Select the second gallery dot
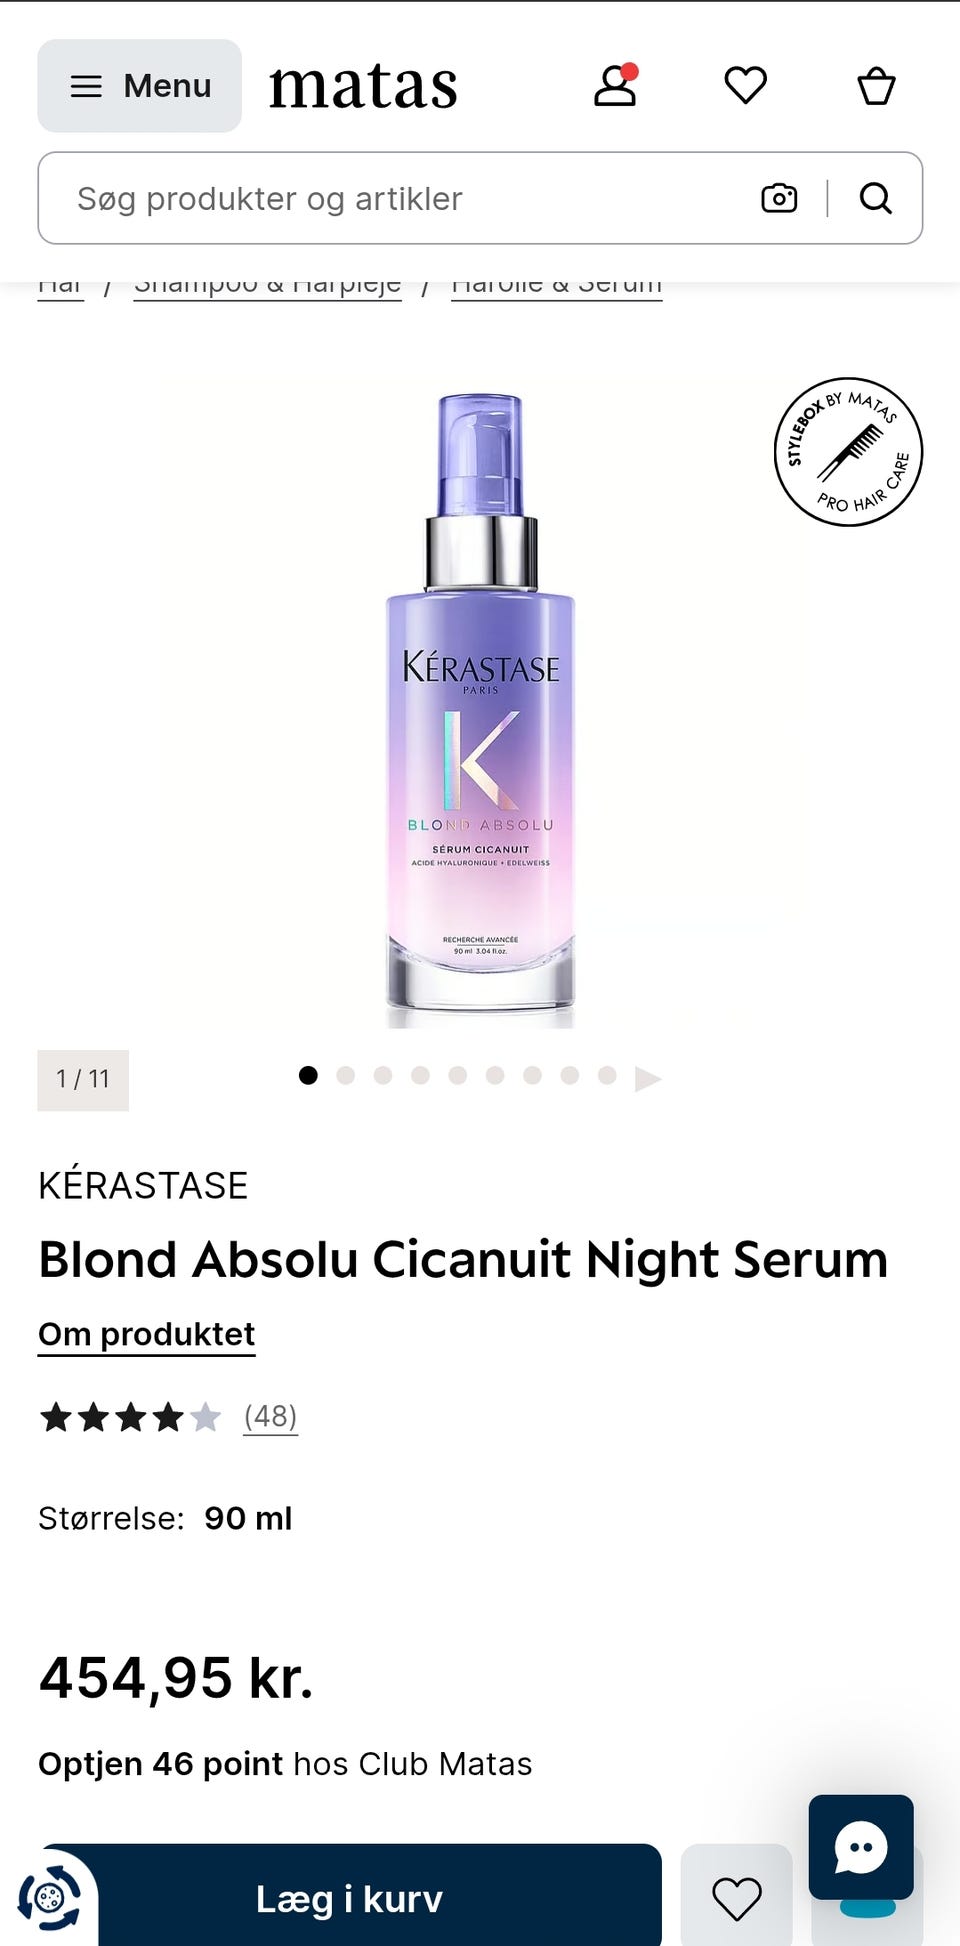Image resolution: width=960 pixels, height=1946 pixels. coord(346,1075)
